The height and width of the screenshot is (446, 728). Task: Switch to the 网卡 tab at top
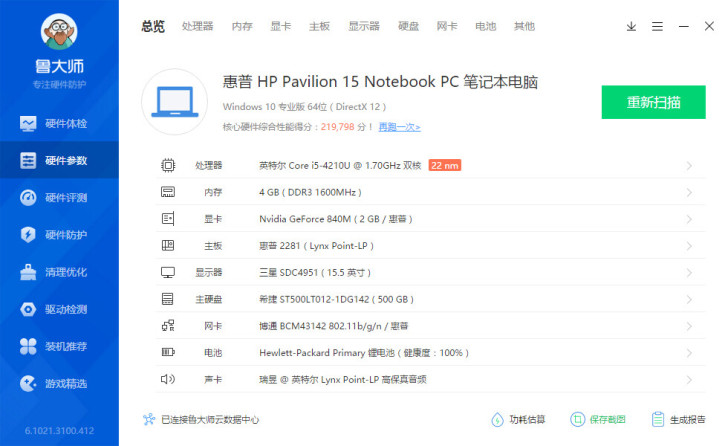447,26
